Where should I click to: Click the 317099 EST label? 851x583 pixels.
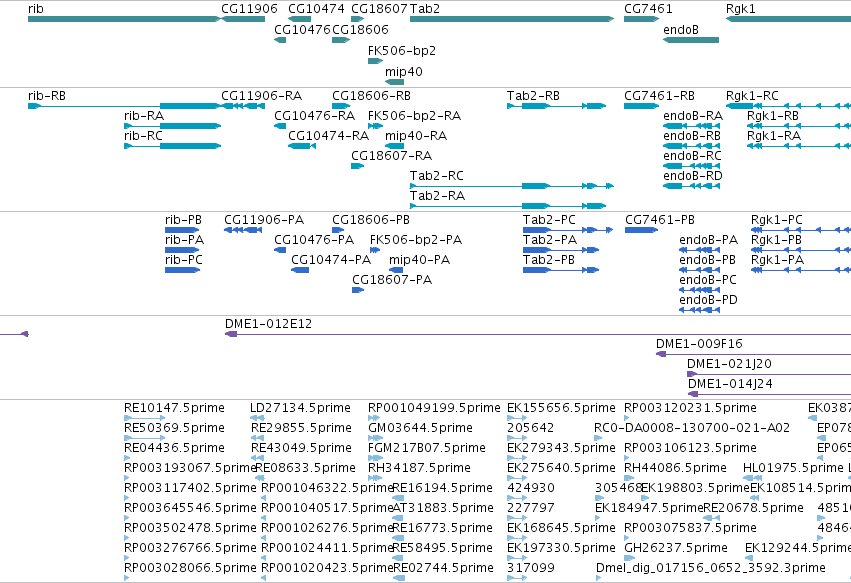click(x=531, y=568)
